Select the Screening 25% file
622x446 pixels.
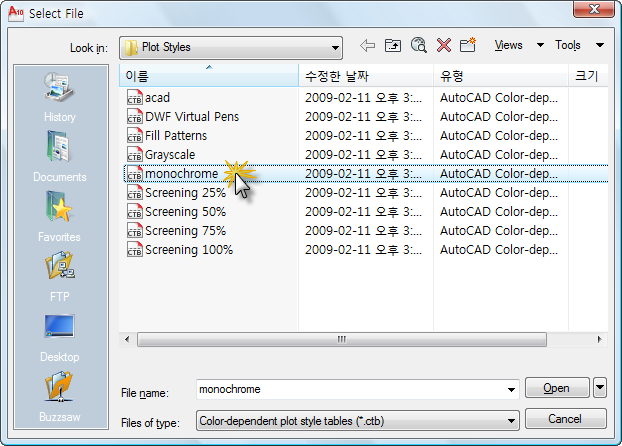pos(185,192)
